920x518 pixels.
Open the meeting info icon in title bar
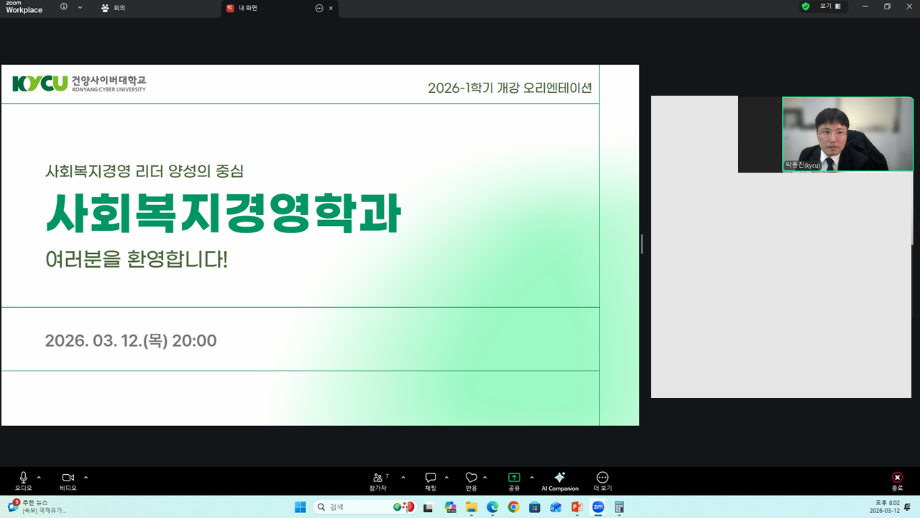(x=63, y=7)
